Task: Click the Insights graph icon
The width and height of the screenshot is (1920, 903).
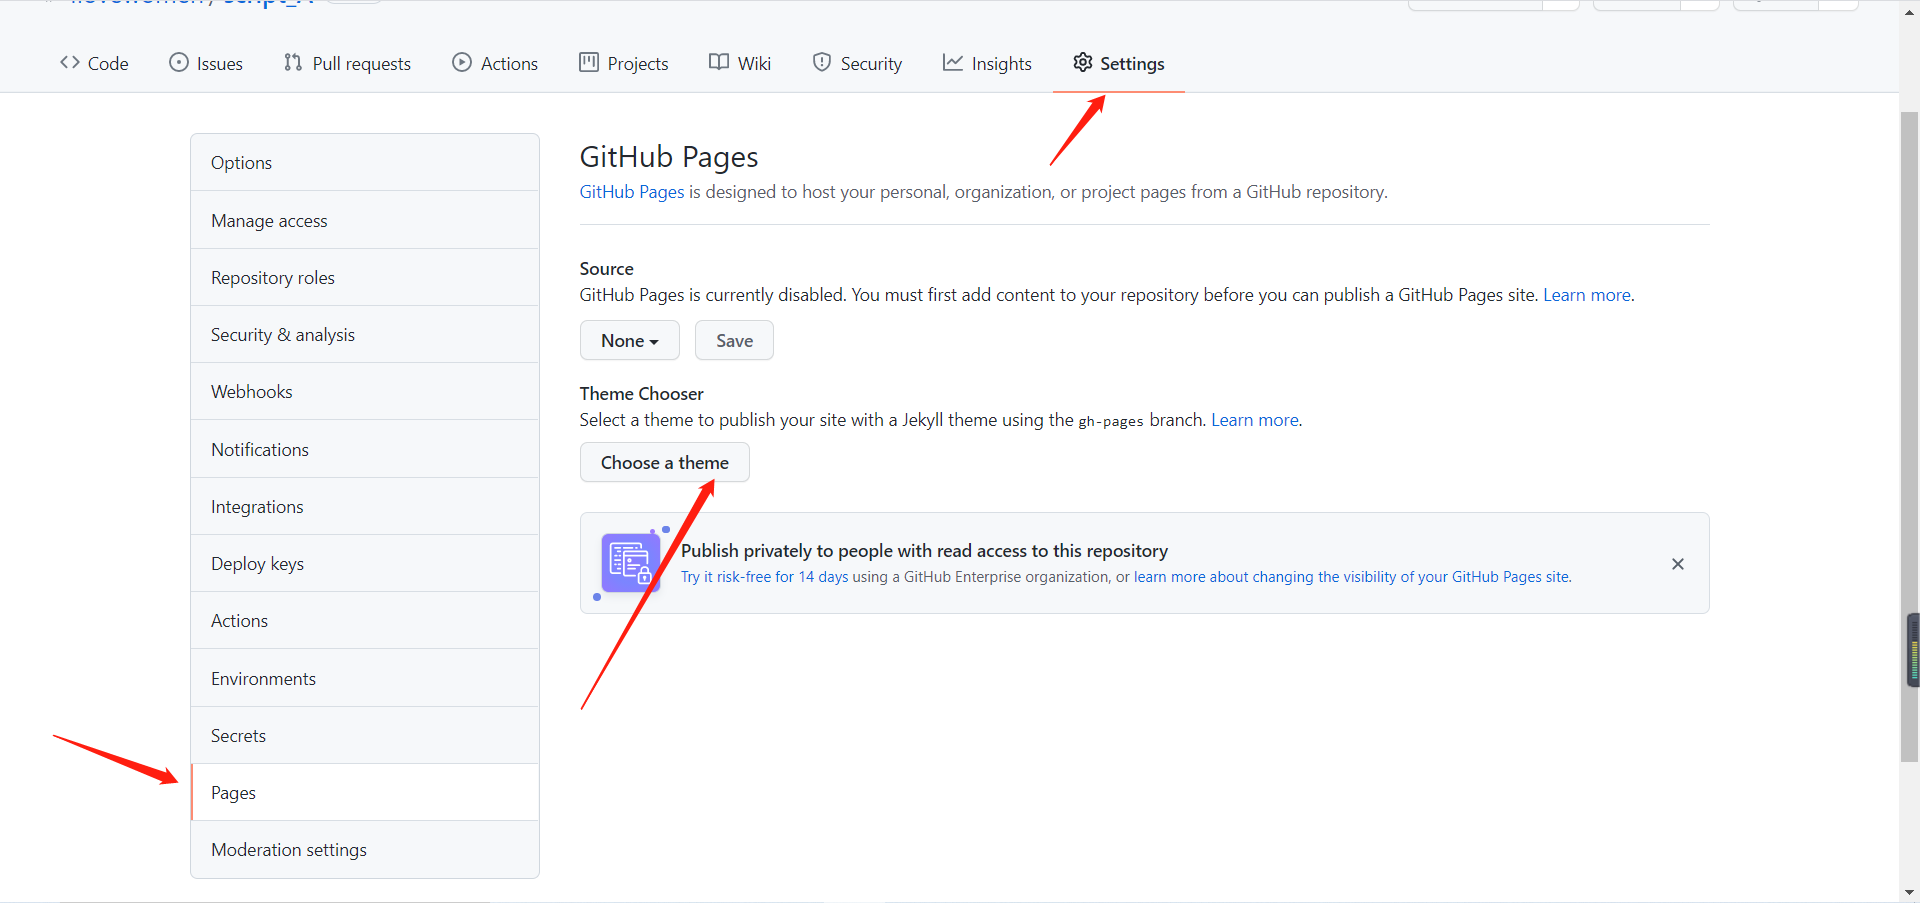Action: (952, 62)
